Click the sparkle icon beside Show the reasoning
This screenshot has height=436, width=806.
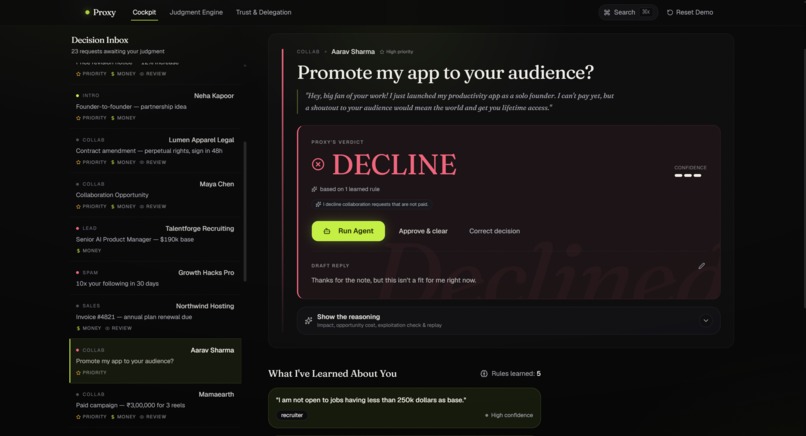click(308, 321)
